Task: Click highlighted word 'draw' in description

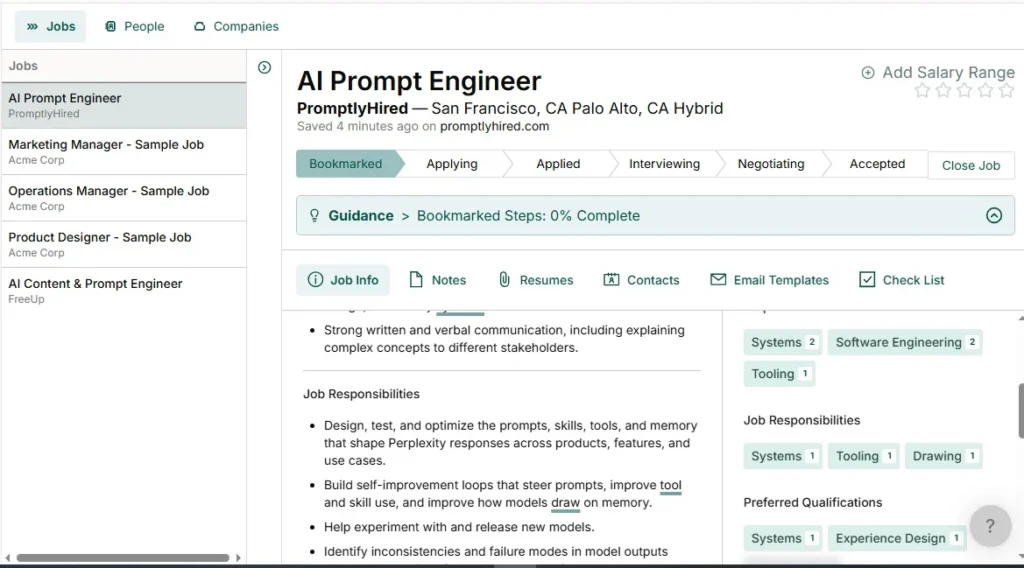Action: (x=565, y=503)
